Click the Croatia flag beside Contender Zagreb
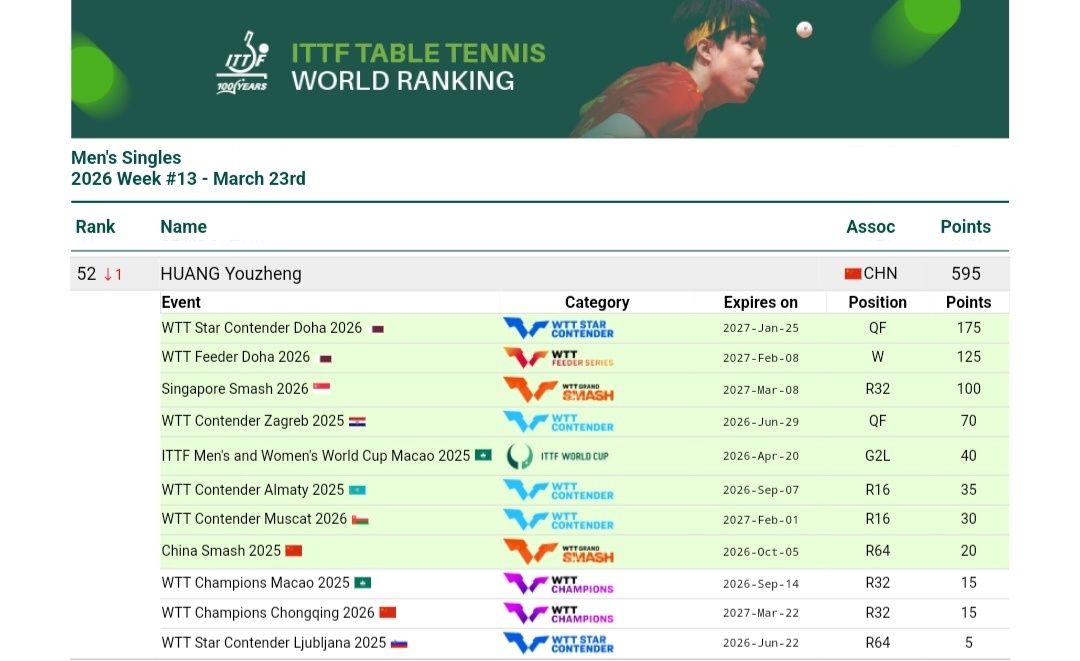This screenshot has width=1080, height=661. (x=357, y=421)
